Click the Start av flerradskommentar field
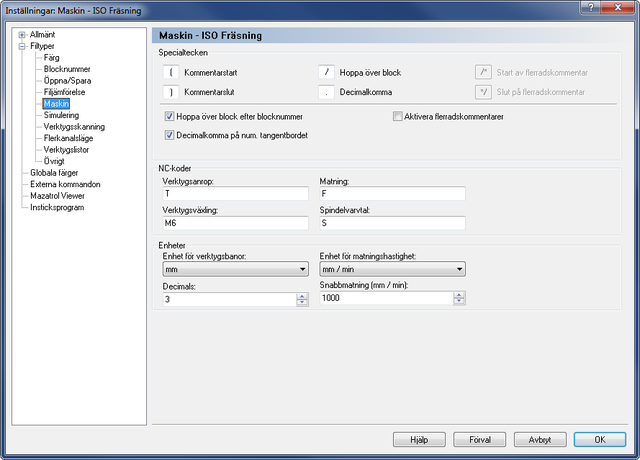Screen dimensions: 640x460 [483, 72]
